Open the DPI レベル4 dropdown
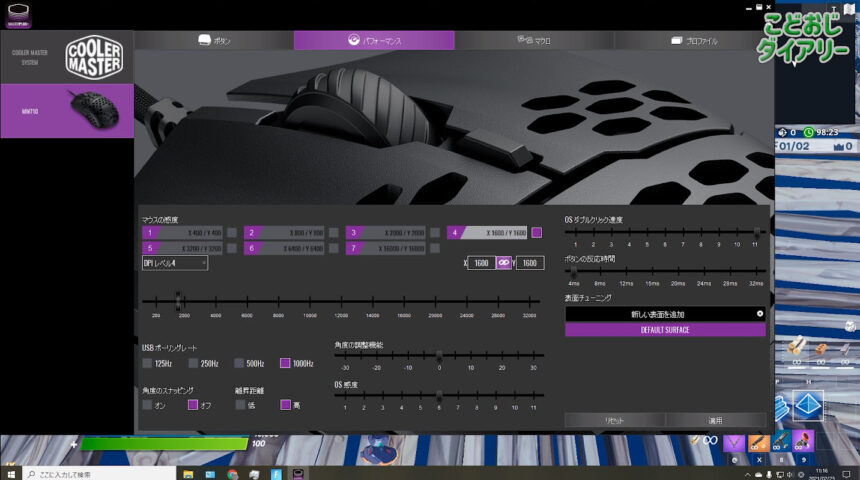860x480 pixels. tap(175, 263)
